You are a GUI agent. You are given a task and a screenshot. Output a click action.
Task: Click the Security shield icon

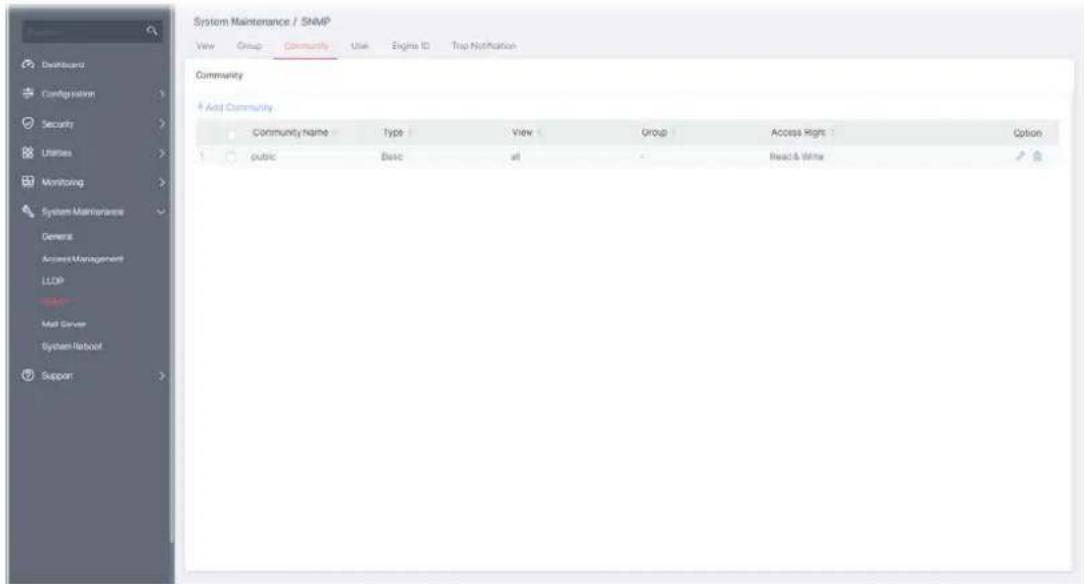pos(28,124)
